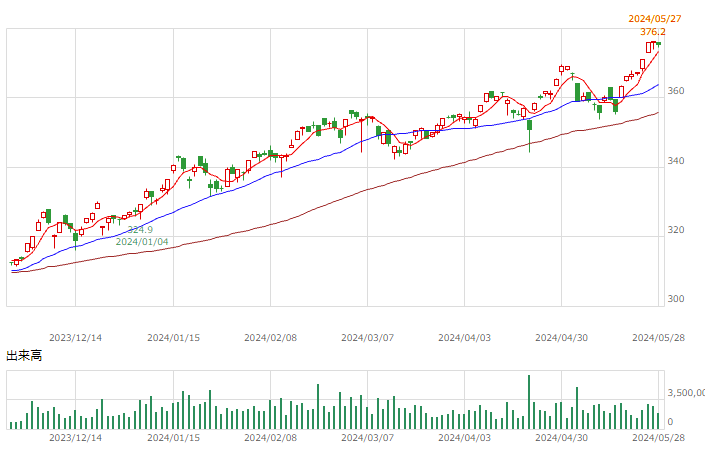The width and height of the screenshot is (705, 450).
Task: Click the 2023/12/14 date under volume chart
Action: tap(76, 437)
